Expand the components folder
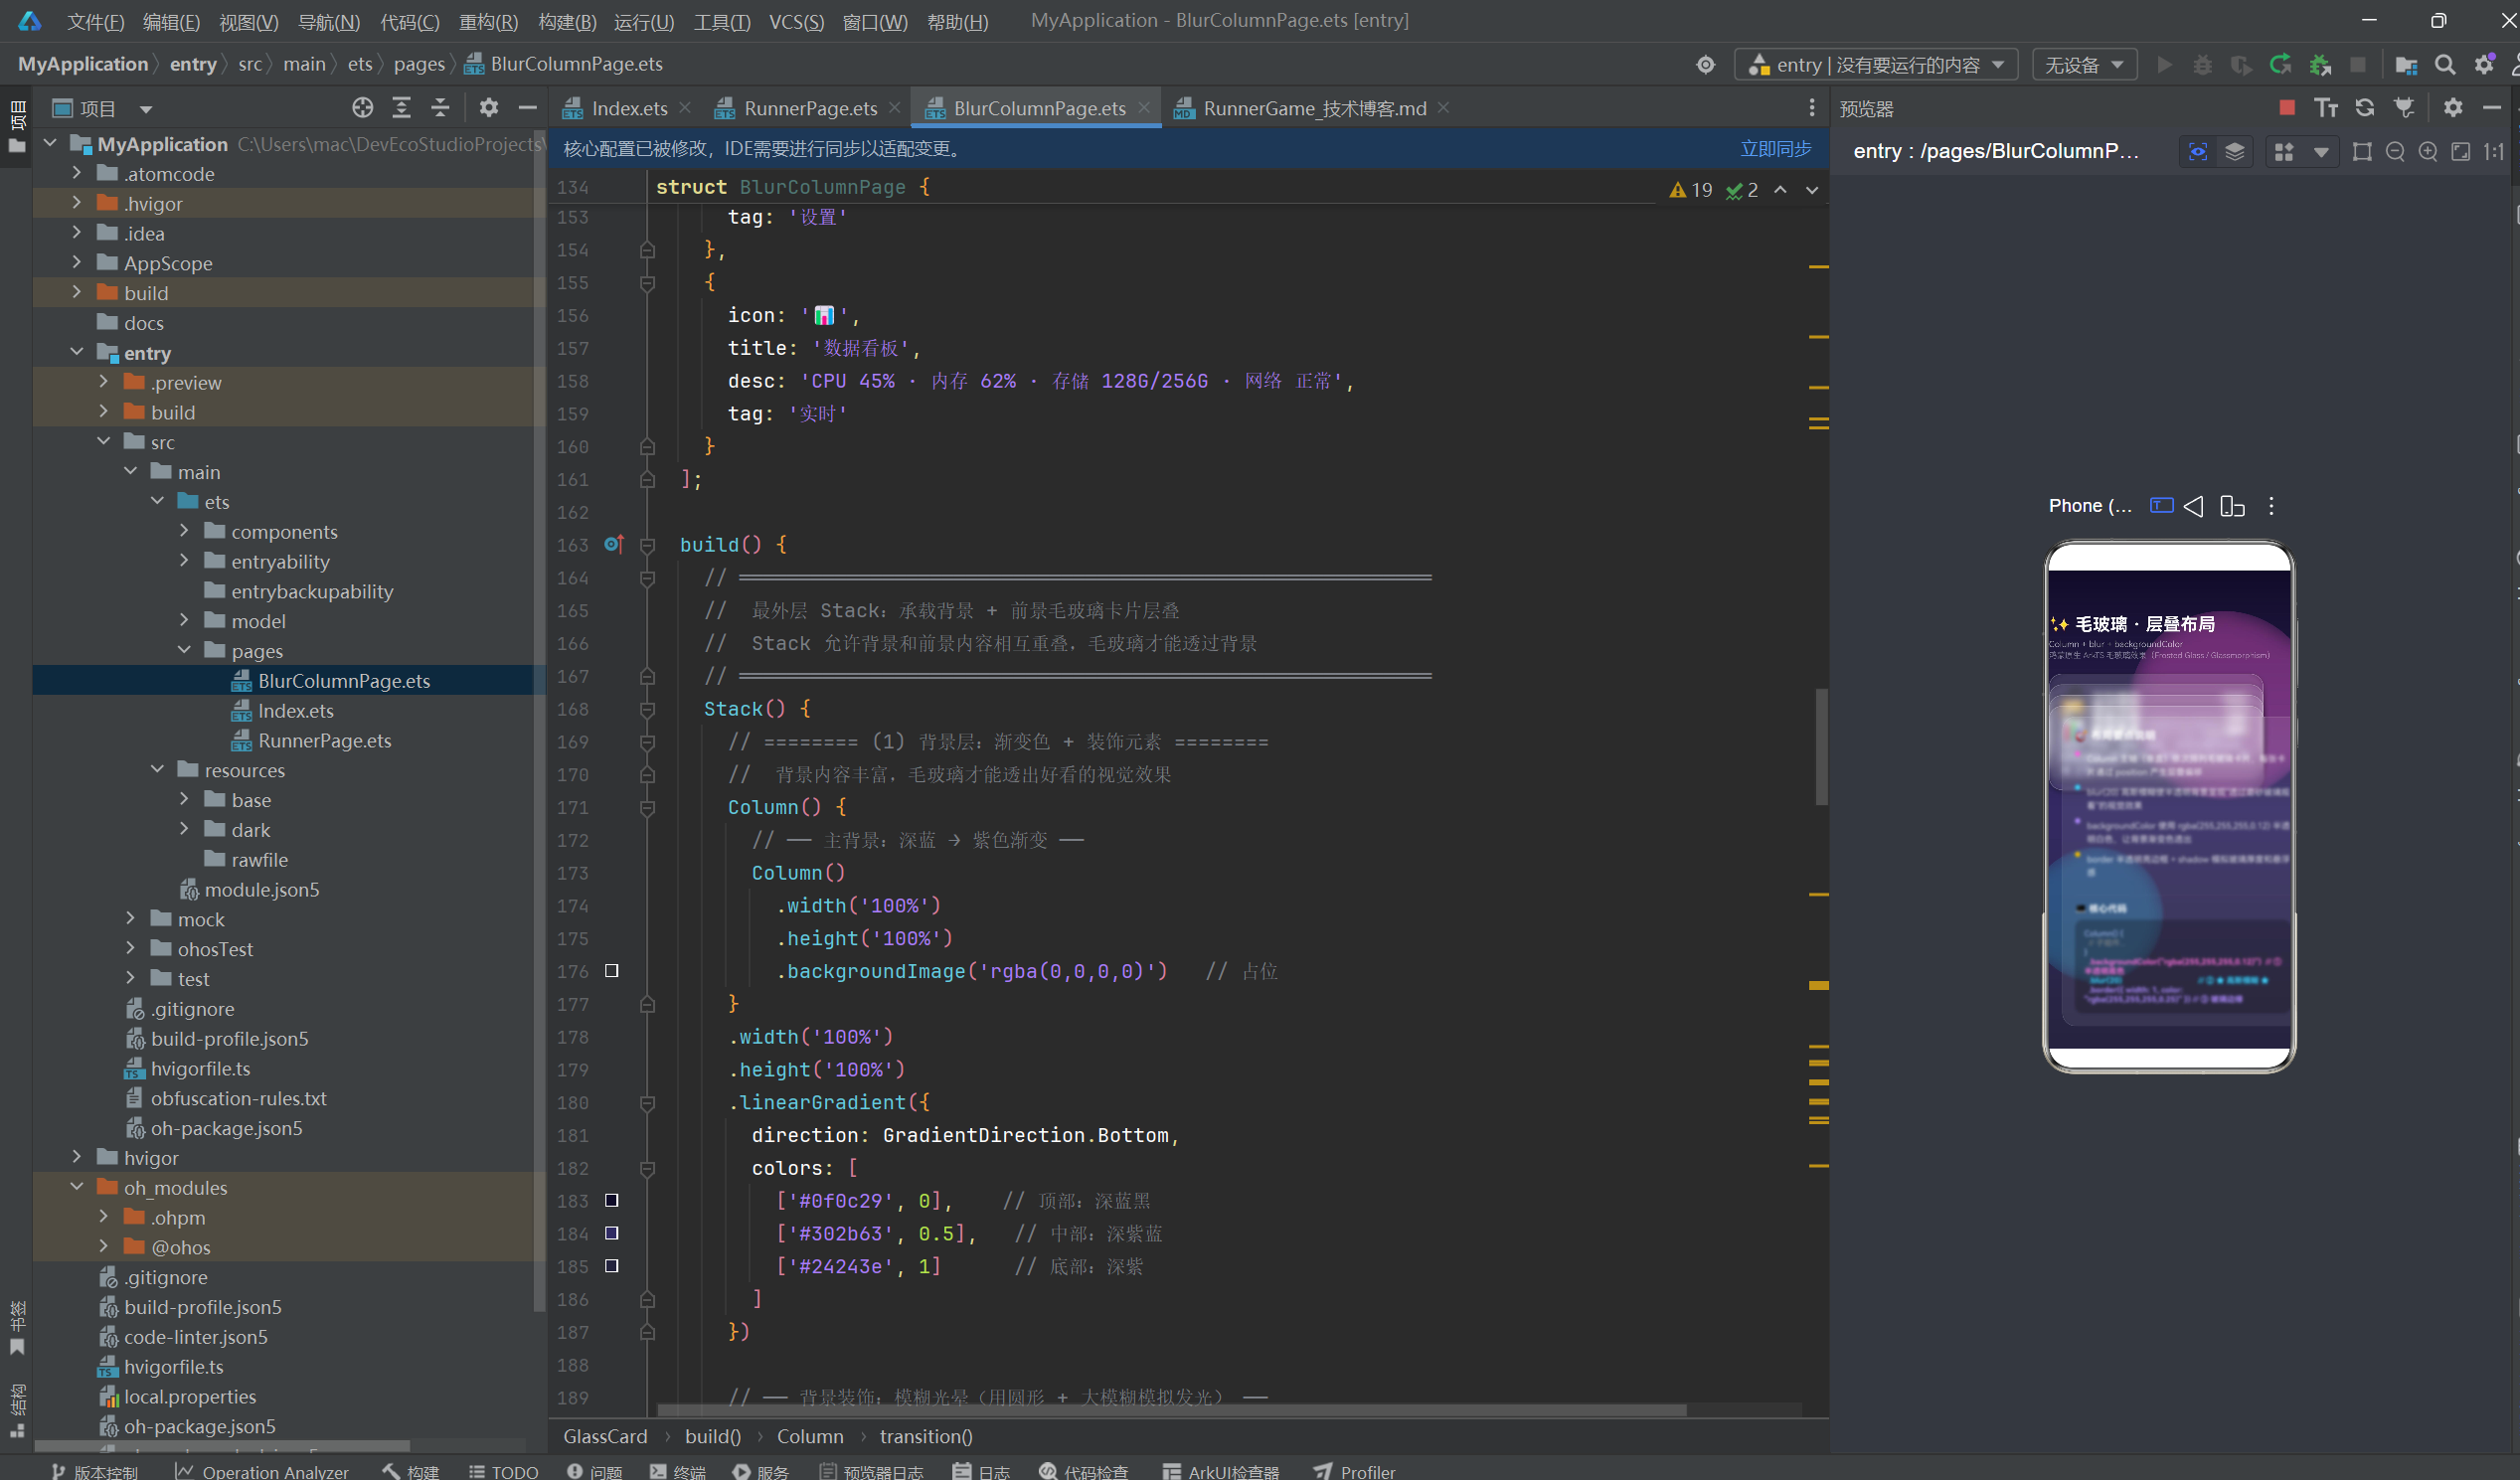This screenshot has height=1480, width=2520. pos(184,531)
